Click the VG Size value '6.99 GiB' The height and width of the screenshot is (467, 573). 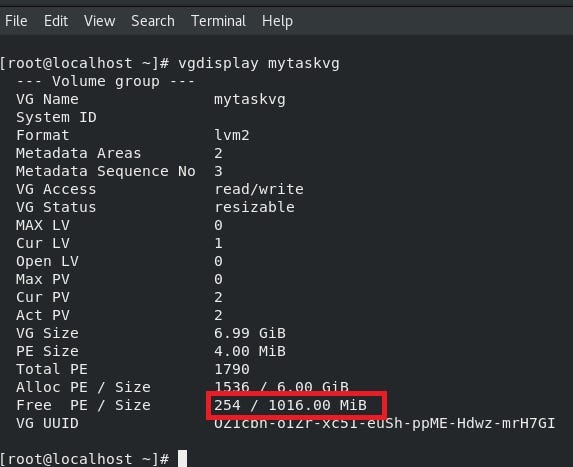point(250,333)
